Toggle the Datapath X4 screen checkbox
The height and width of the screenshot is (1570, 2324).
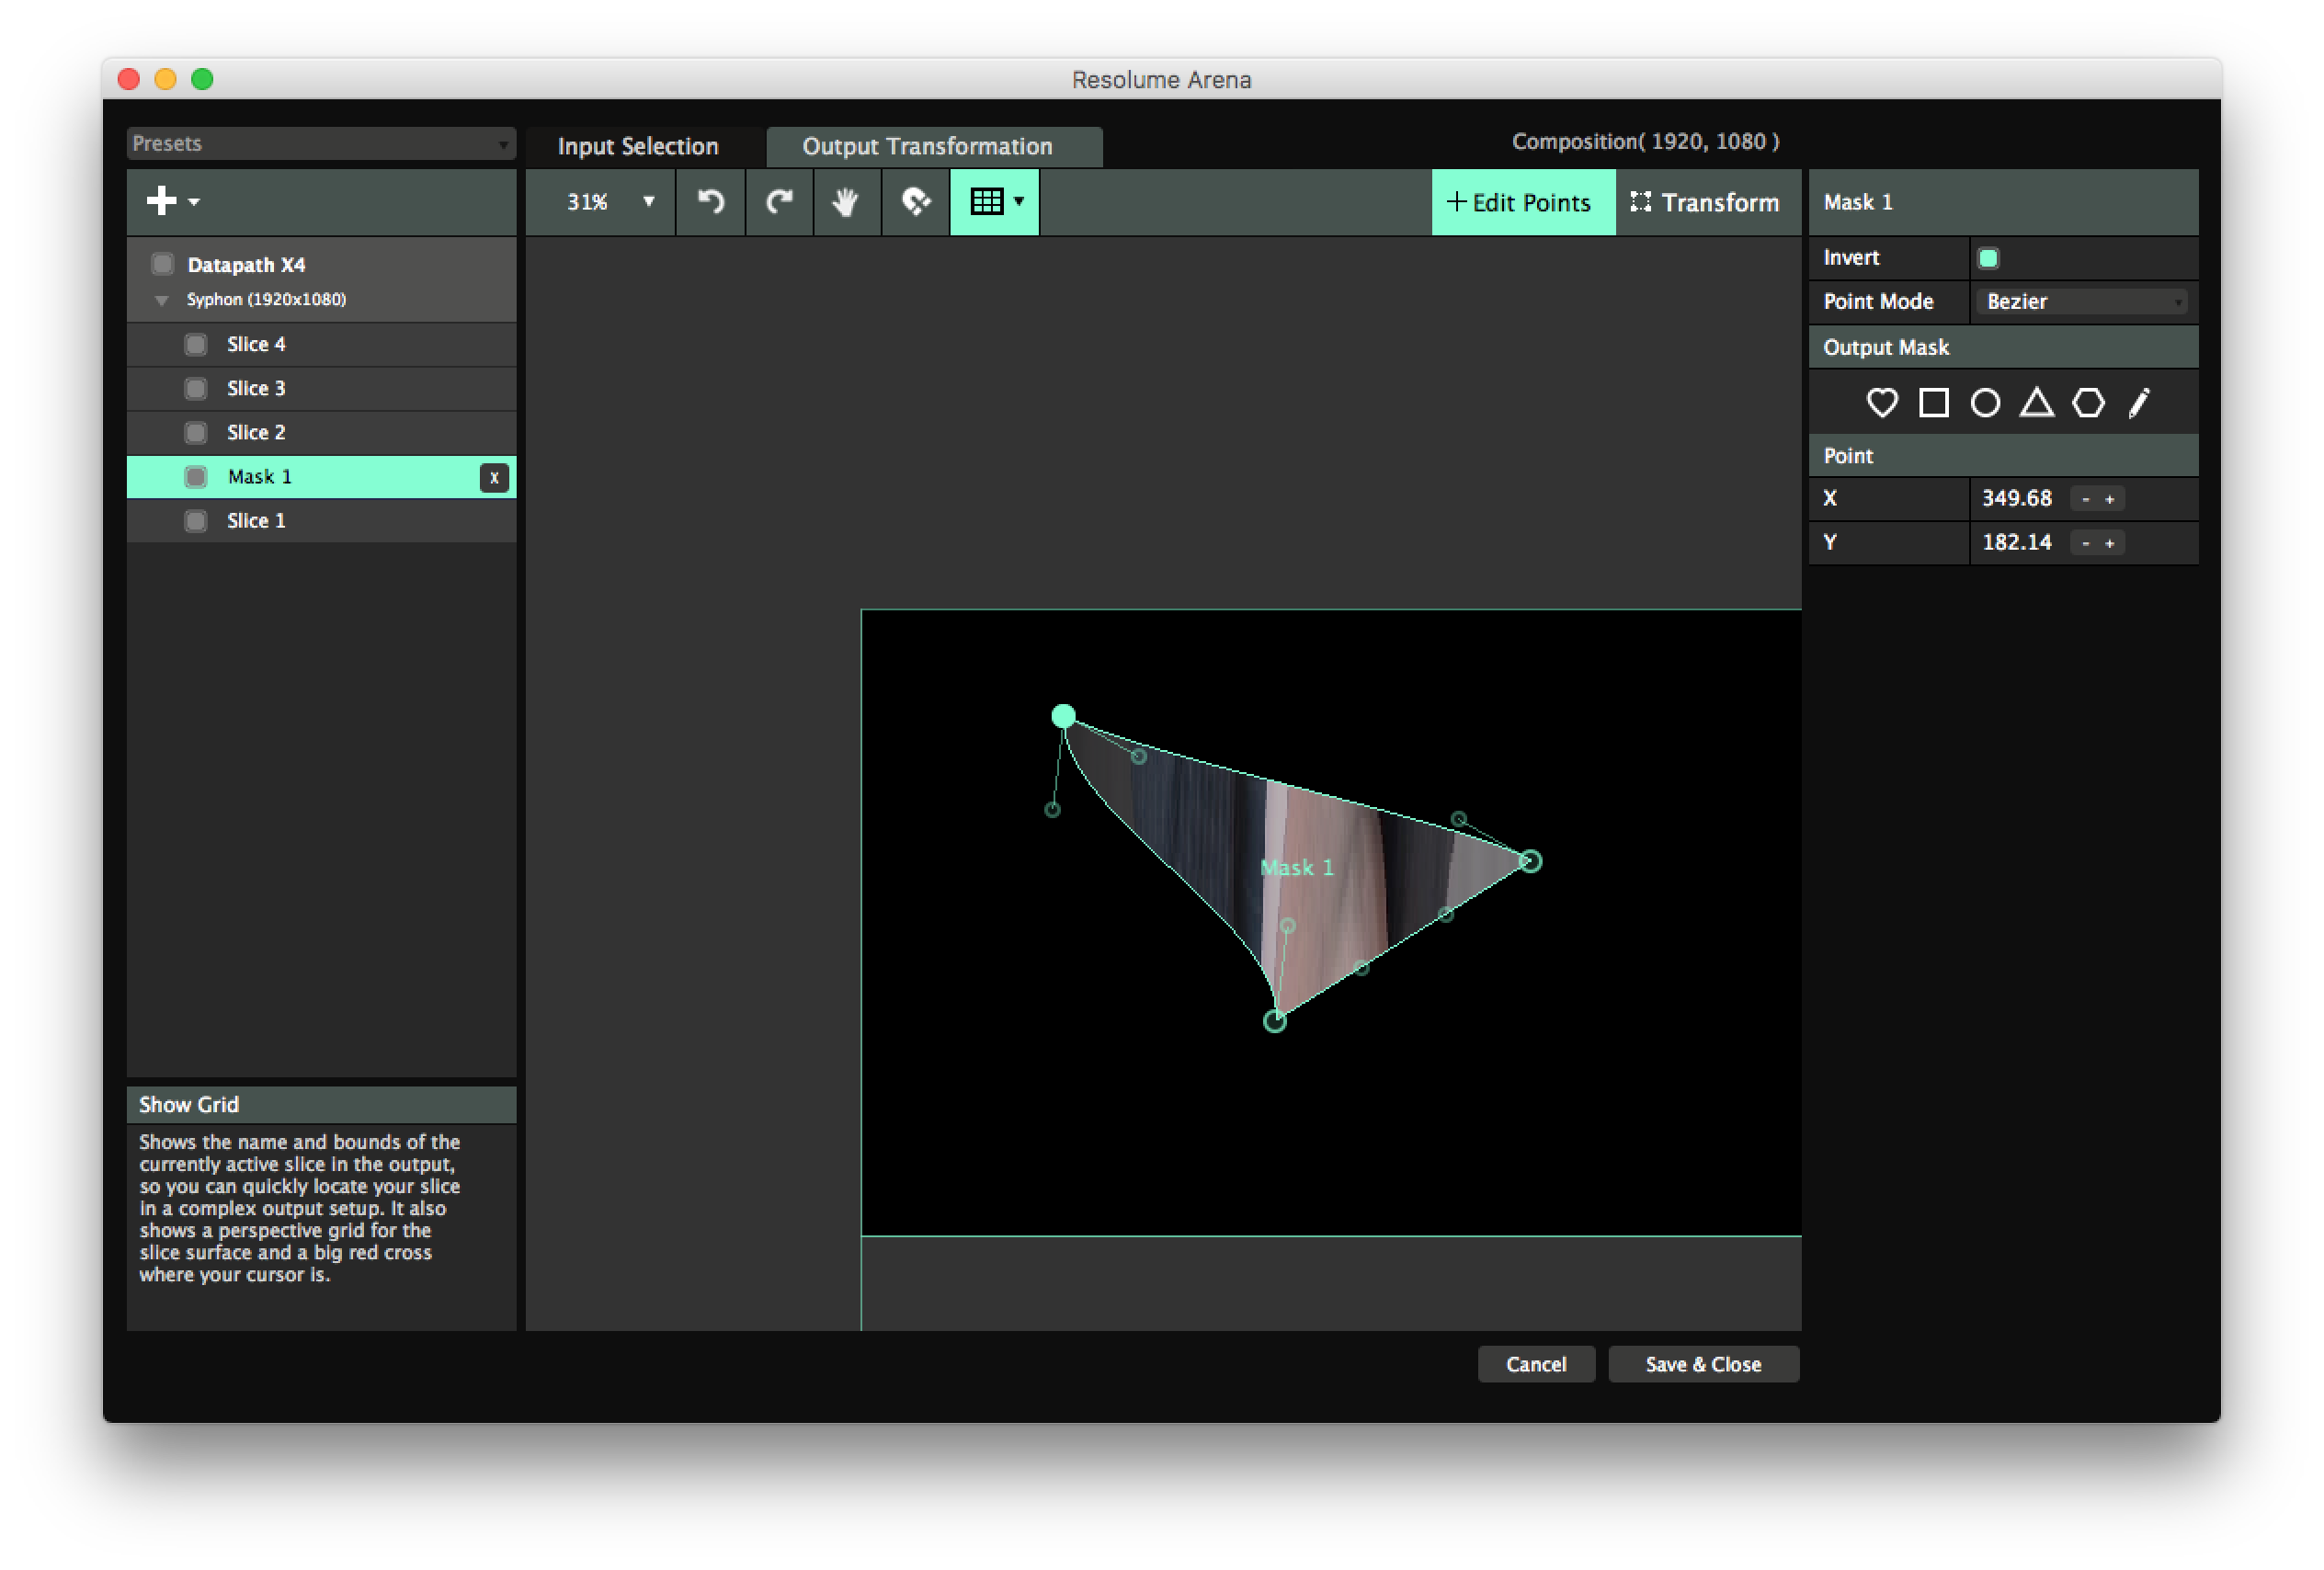pyautogui.click(x=162, y=264)
